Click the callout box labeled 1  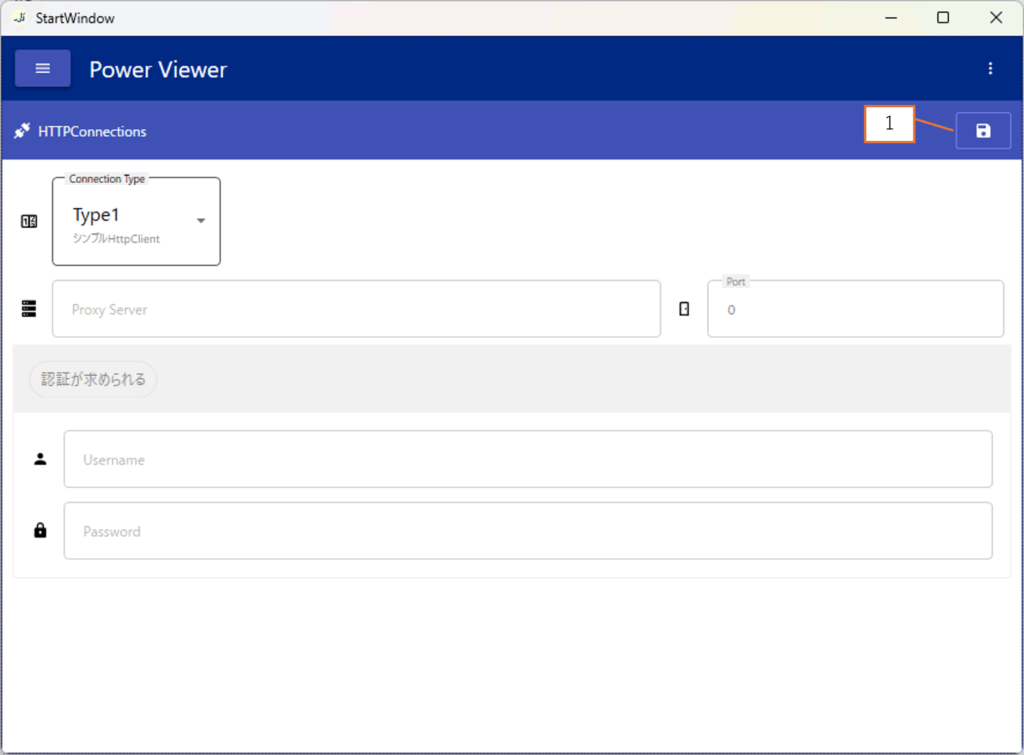click(x=889, y=125)
